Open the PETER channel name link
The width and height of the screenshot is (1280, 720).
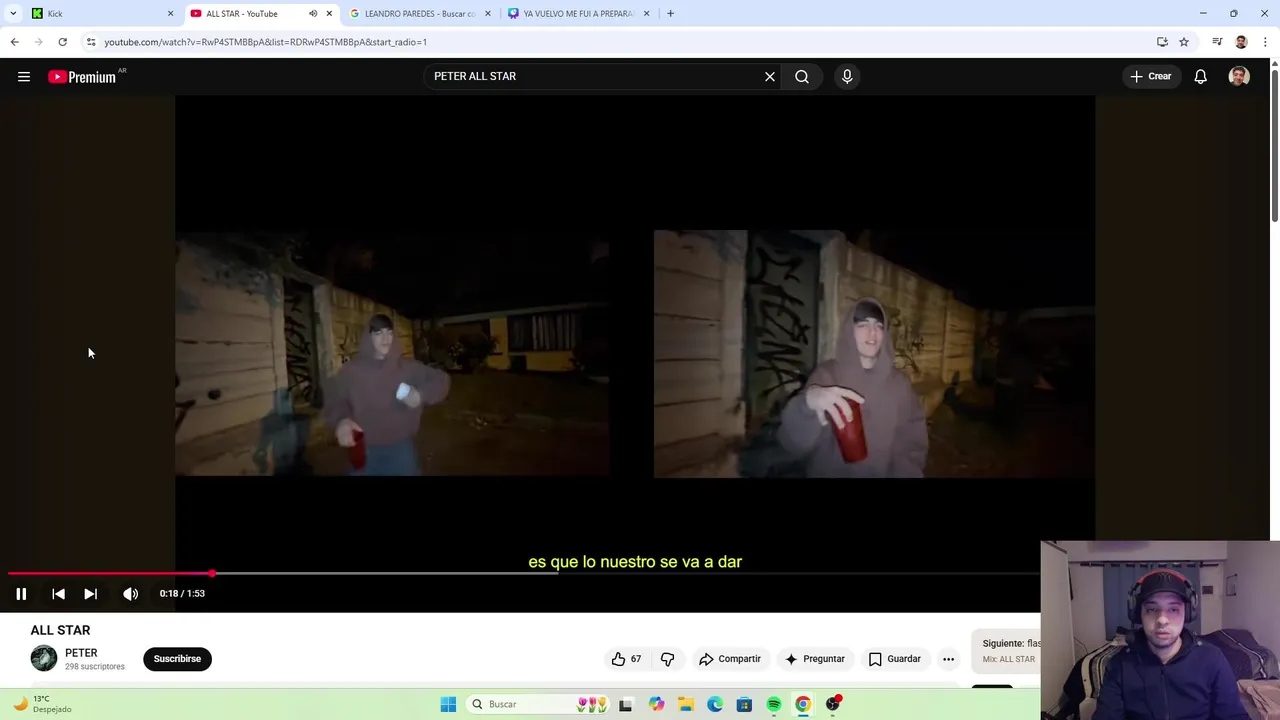click(x=81, y=653)
